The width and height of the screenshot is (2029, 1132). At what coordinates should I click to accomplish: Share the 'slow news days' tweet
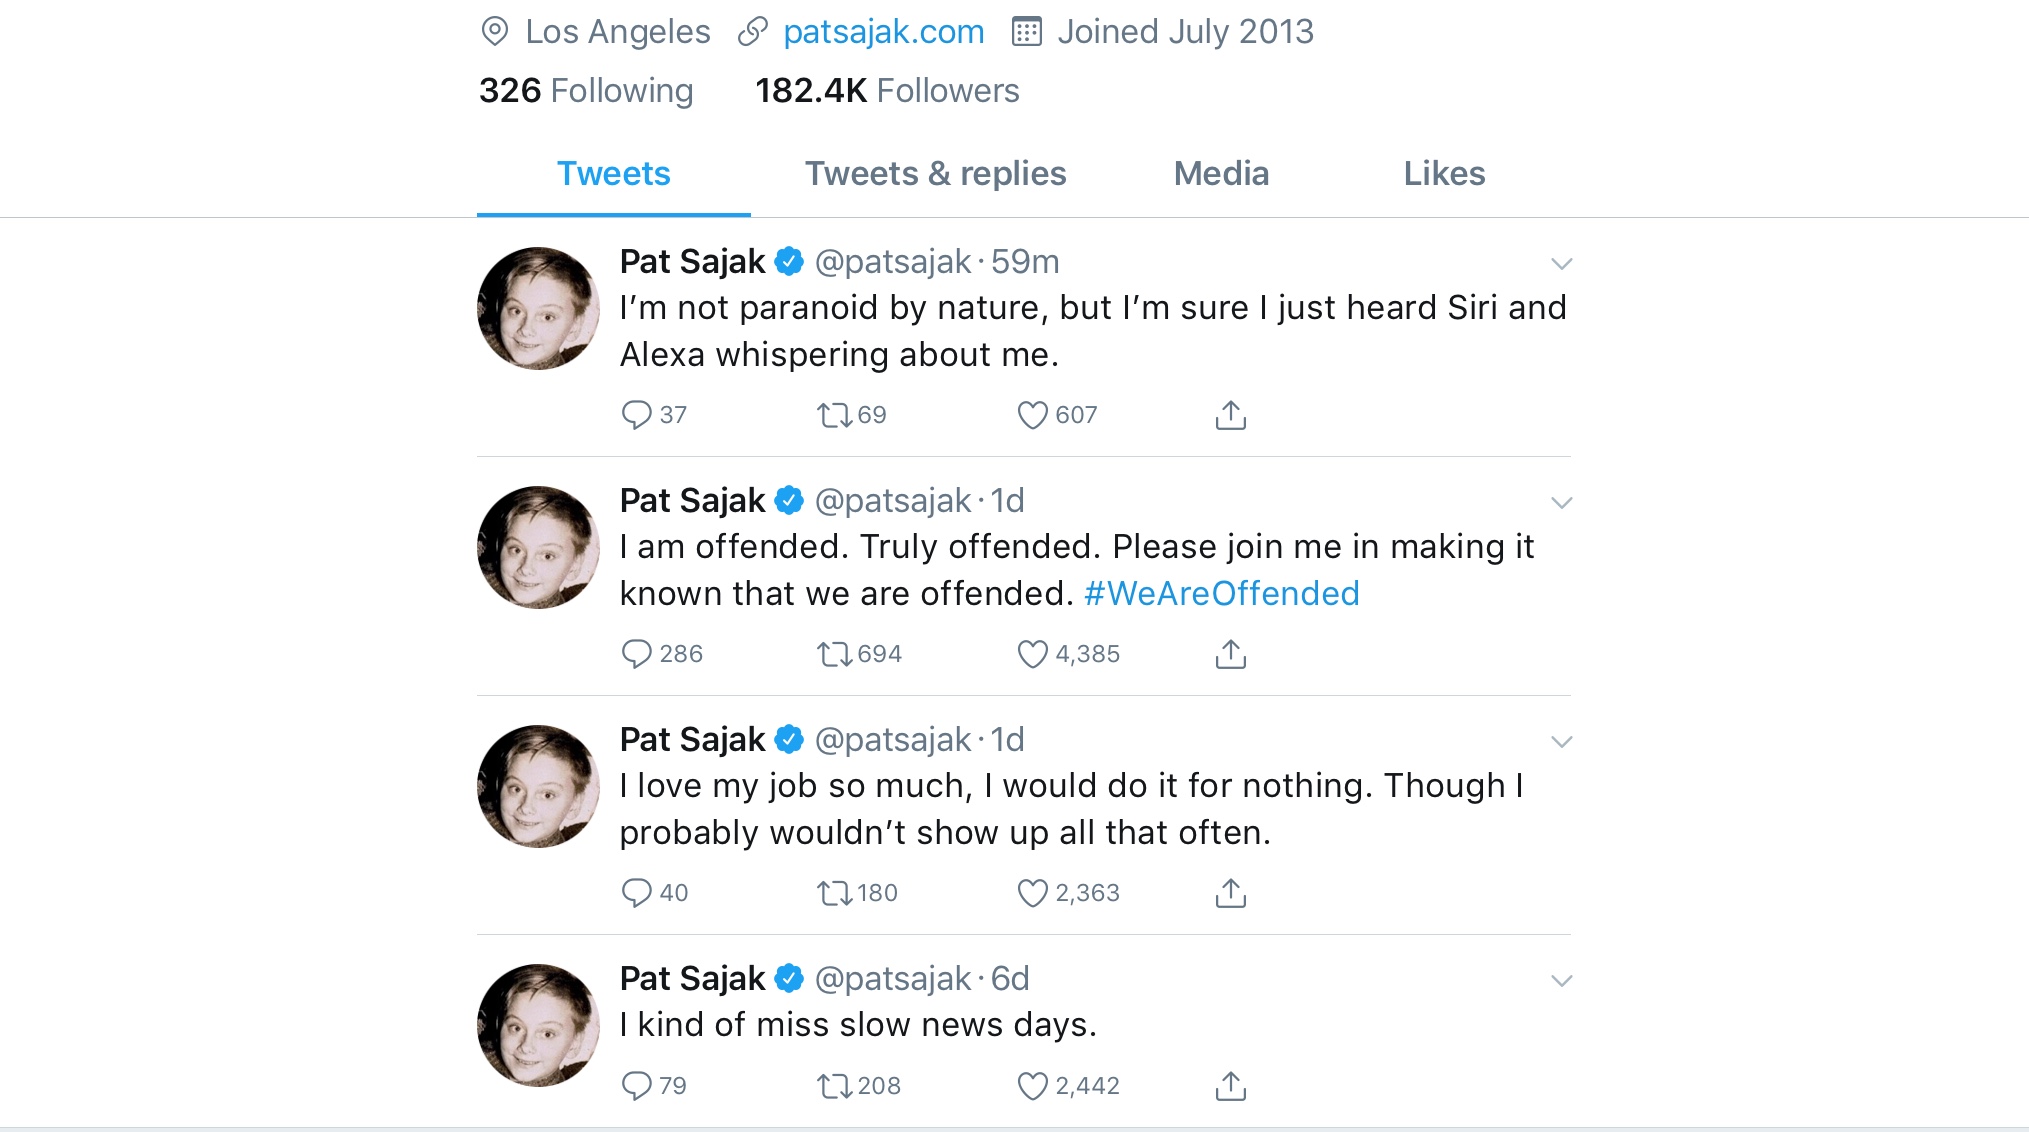pyautogui.click(x=1230, y=1086)
